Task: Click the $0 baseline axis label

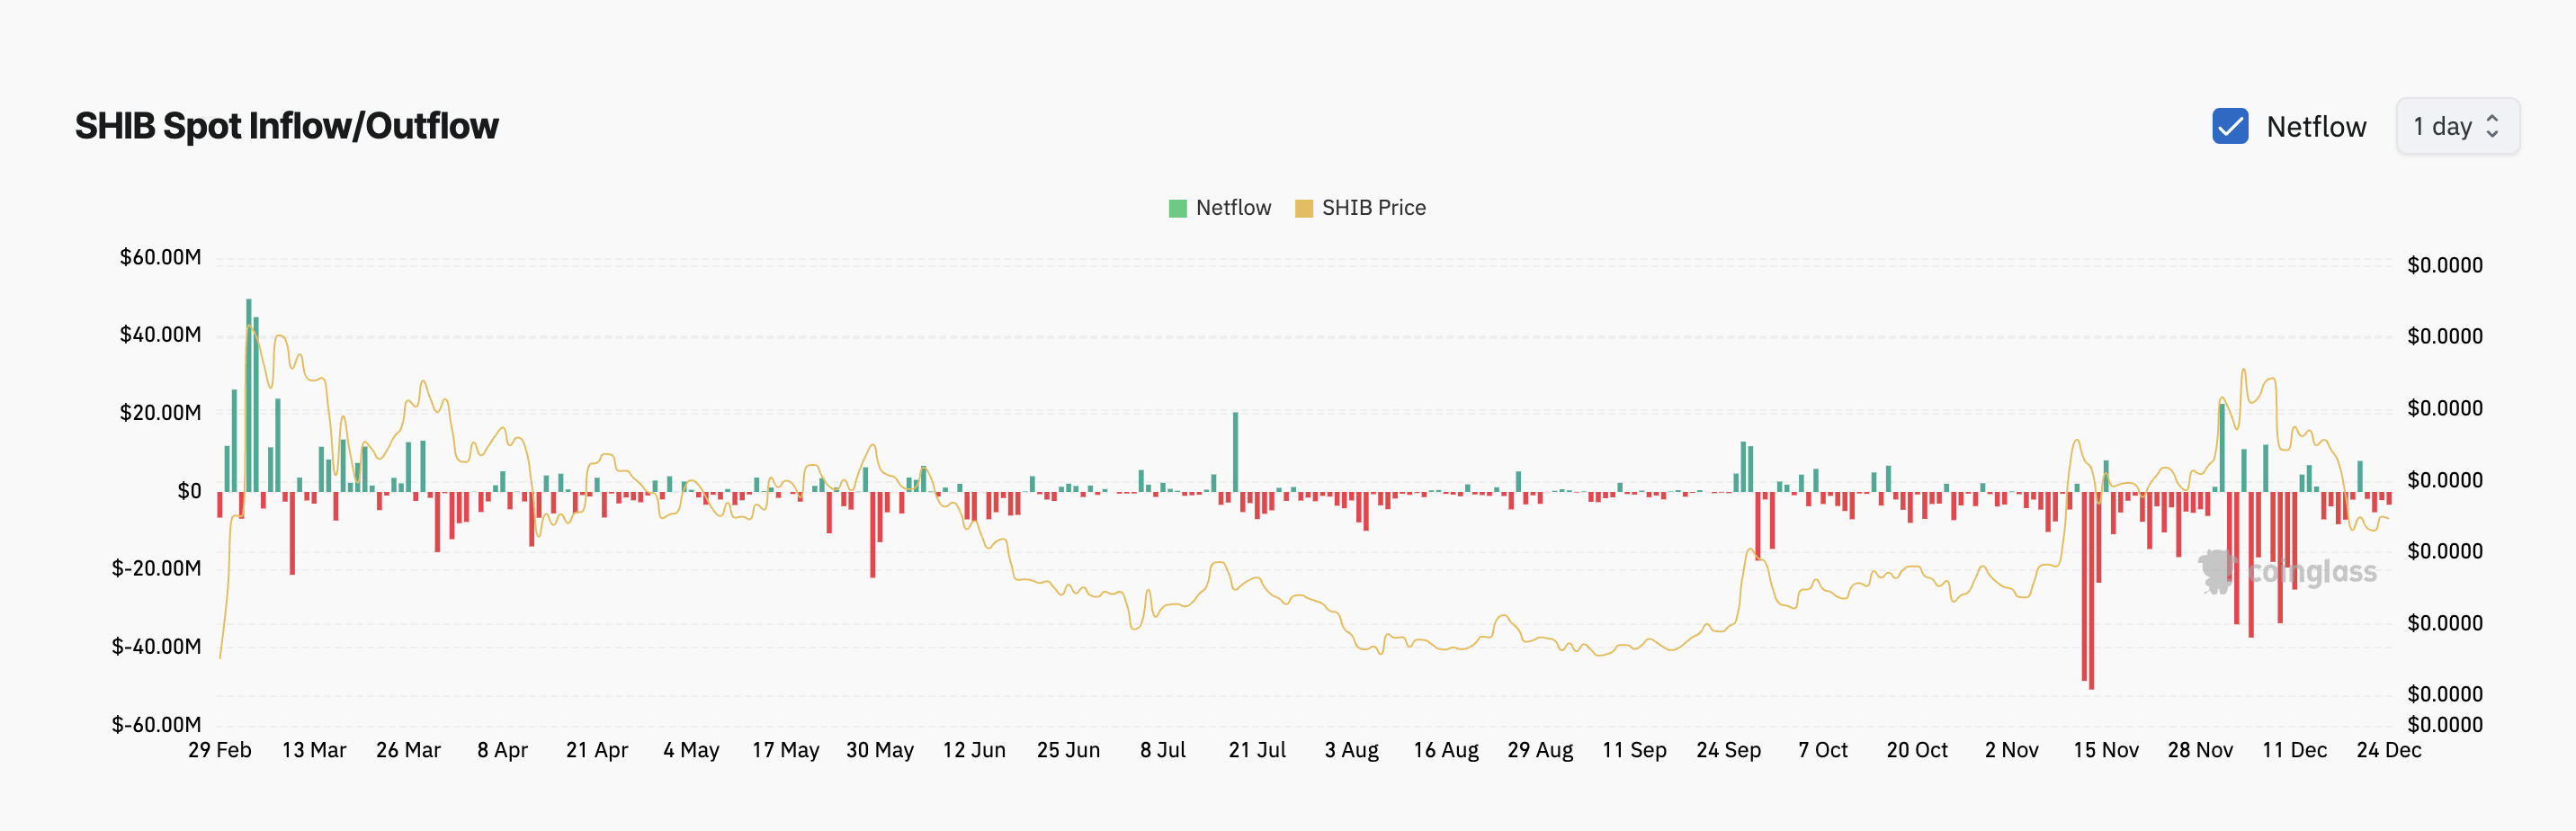Action: tap(189, 491)
